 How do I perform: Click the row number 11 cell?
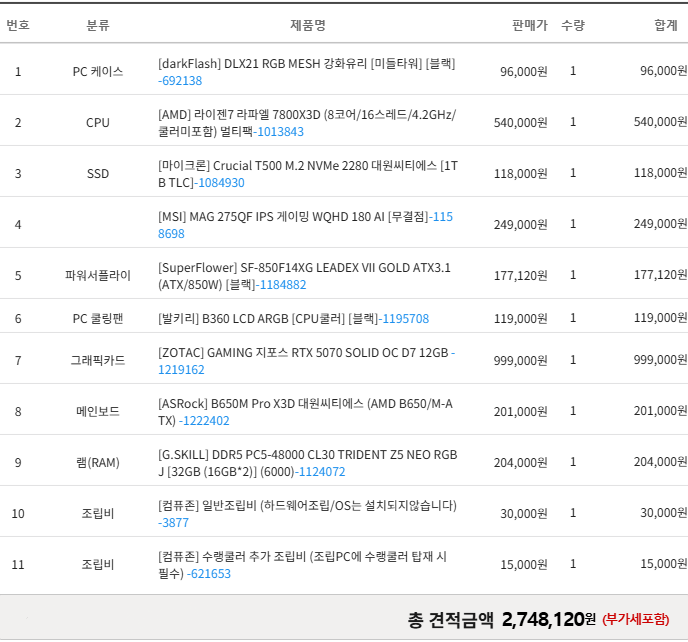coord(18,564)
